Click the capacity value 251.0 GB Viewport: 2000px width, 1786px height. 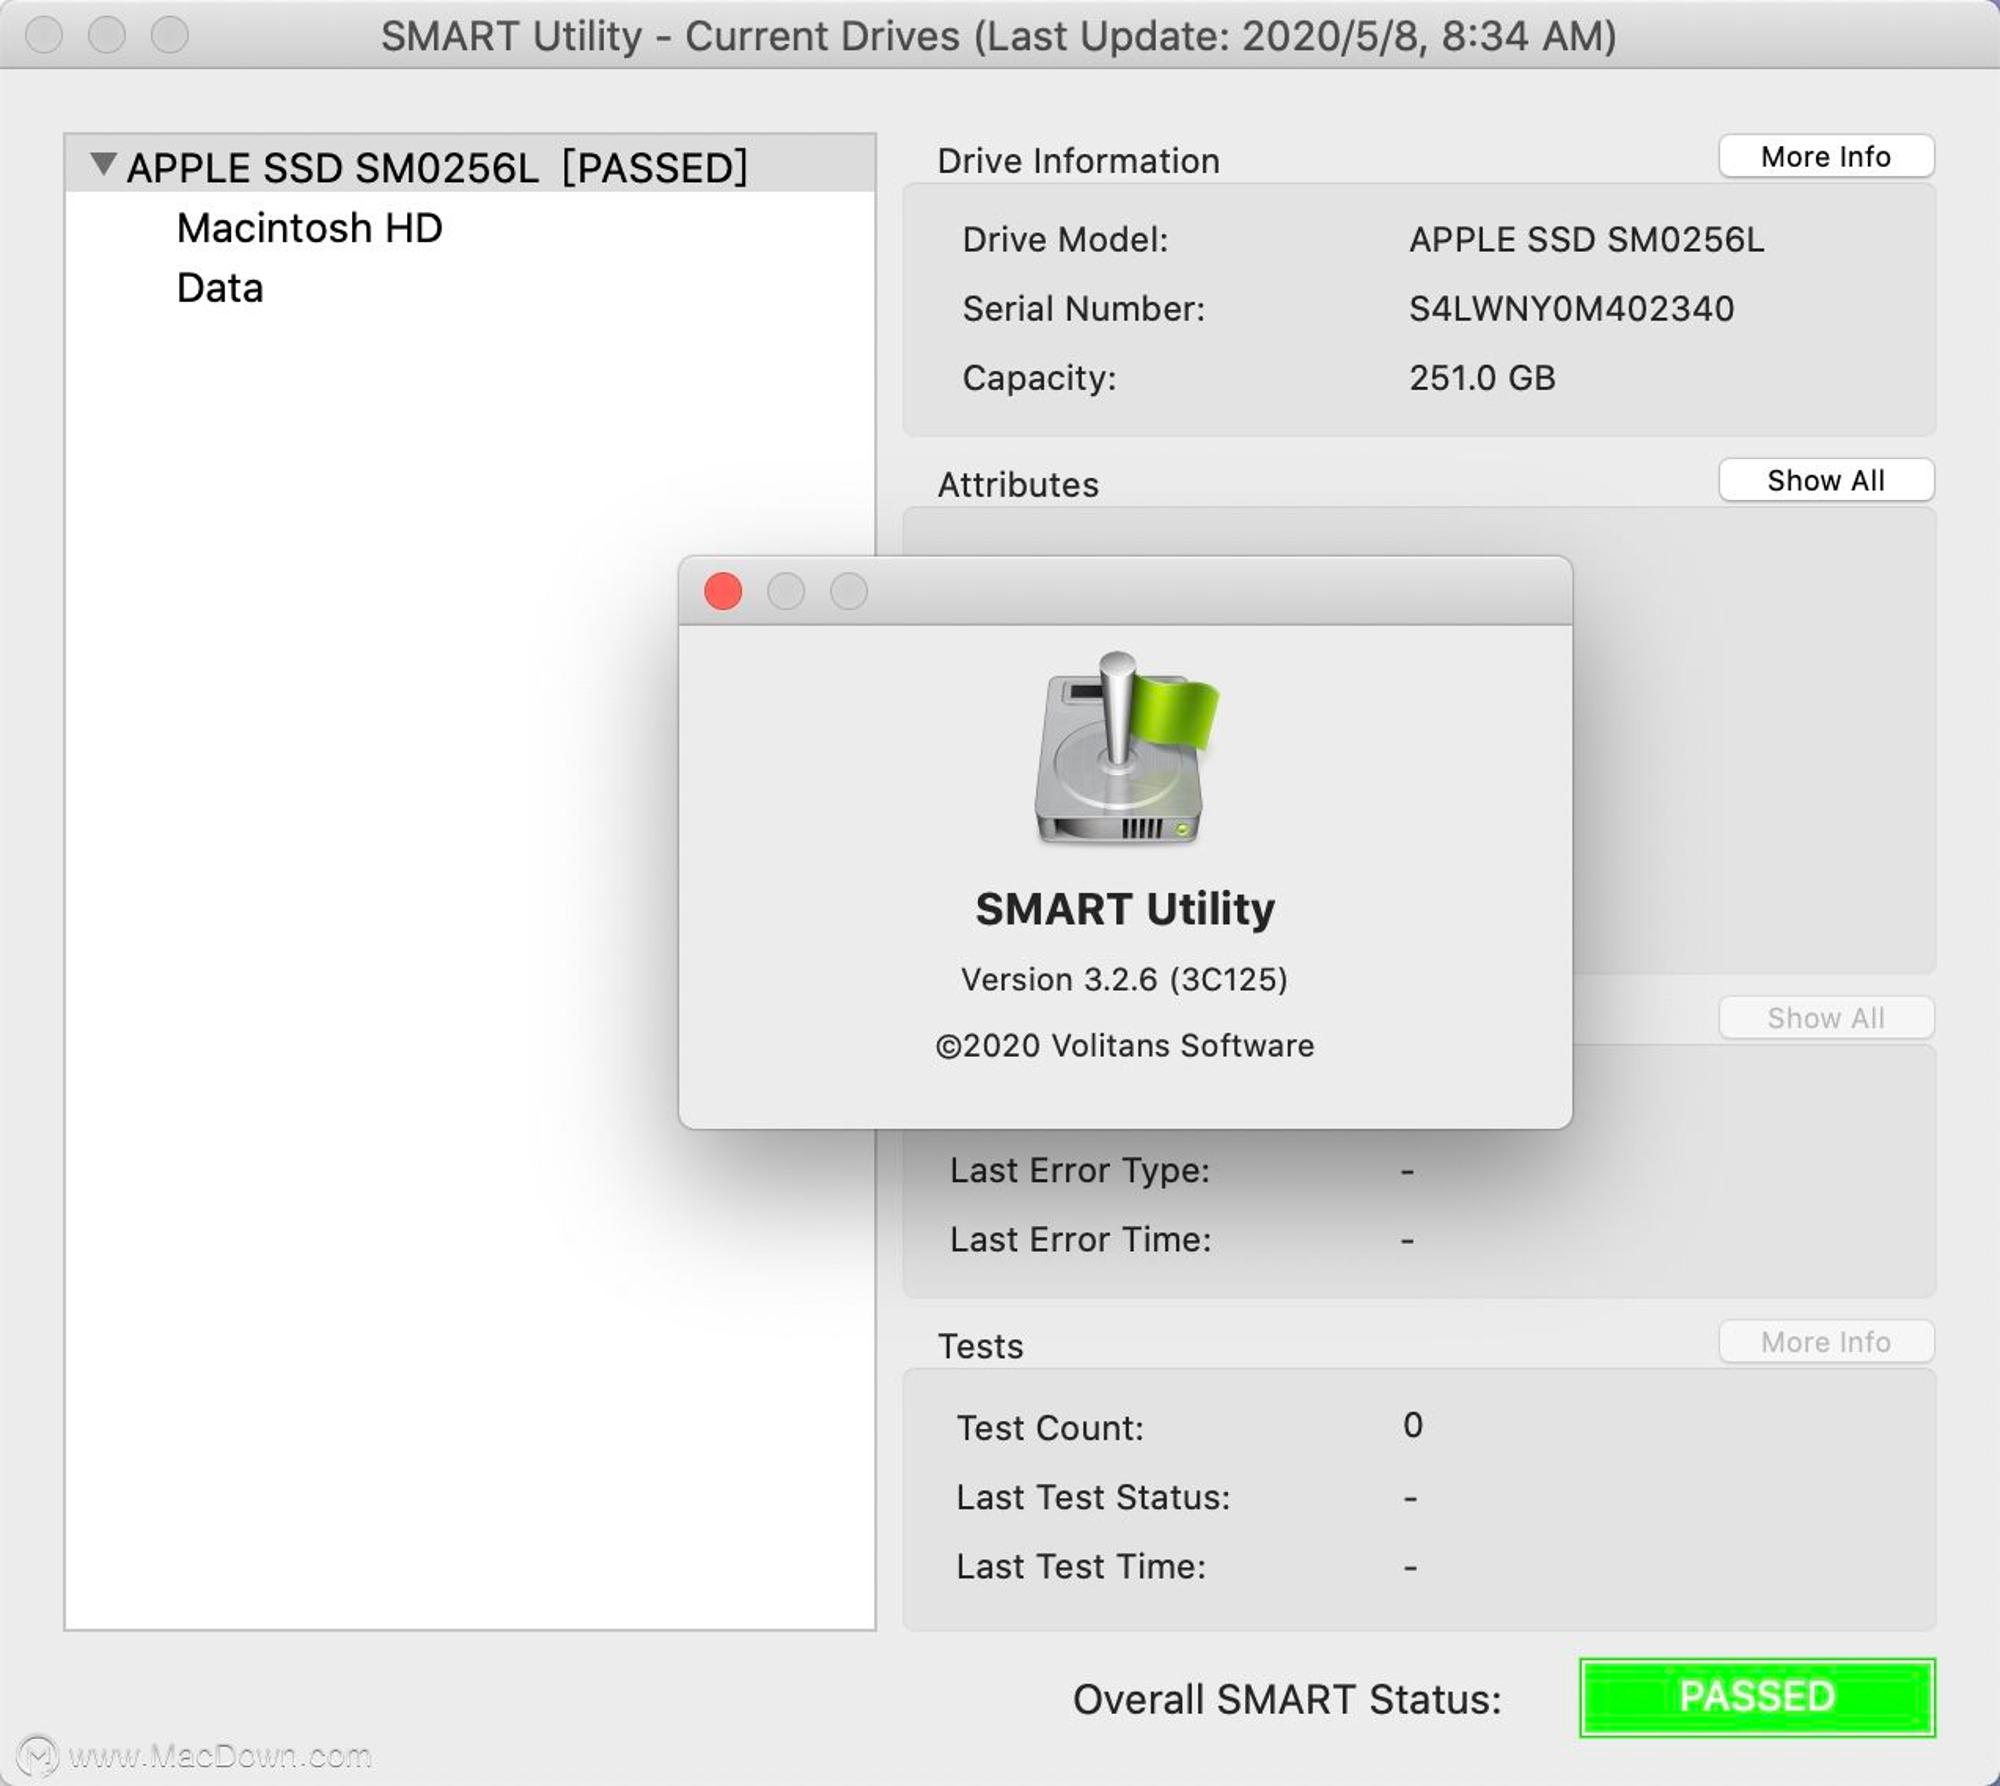coord(1482,378)
